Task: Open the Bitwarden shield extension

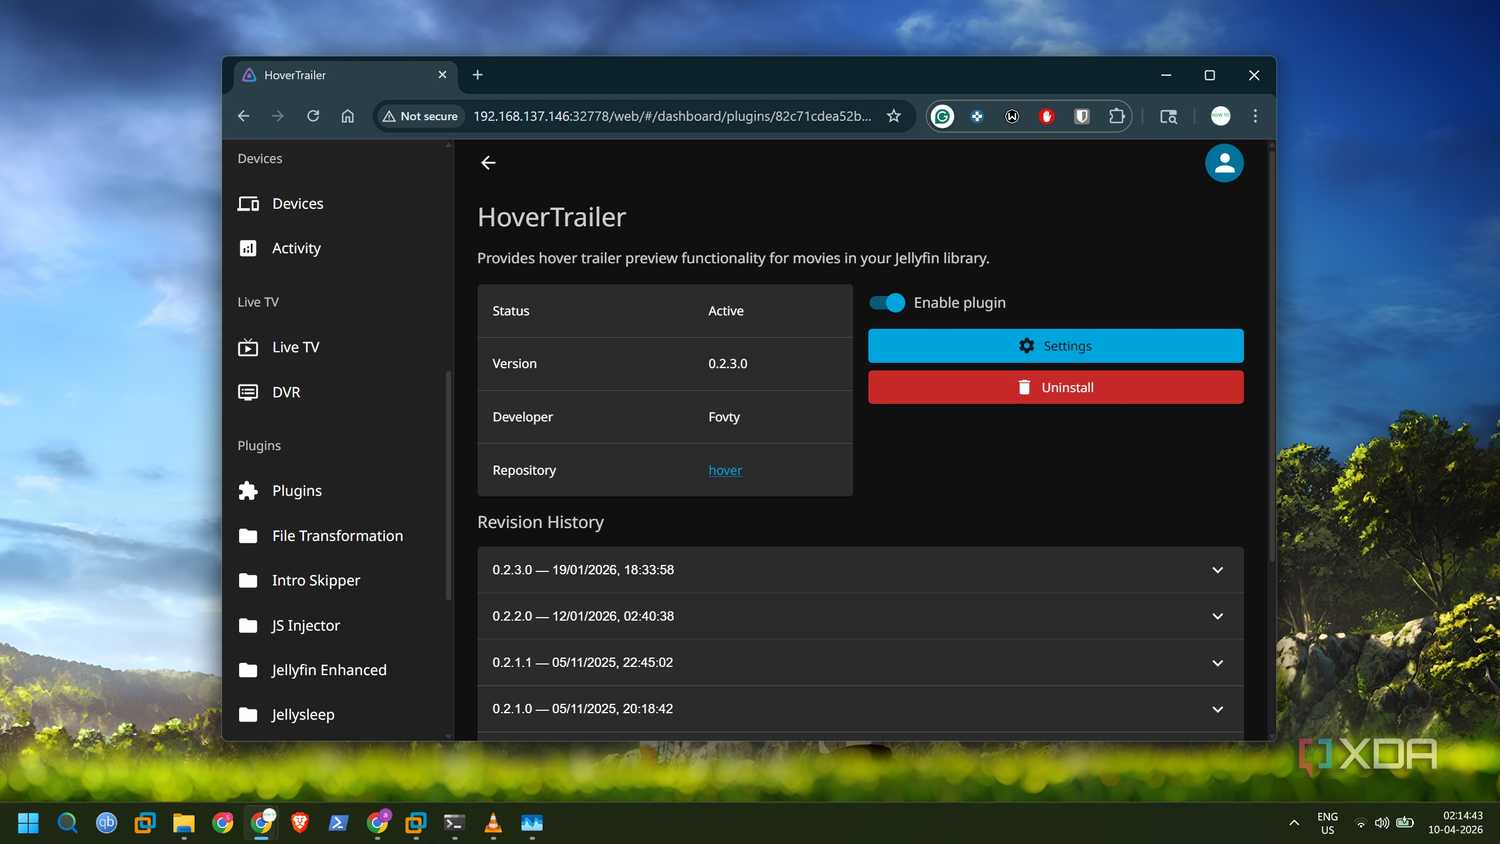Action: point(1082,116)
